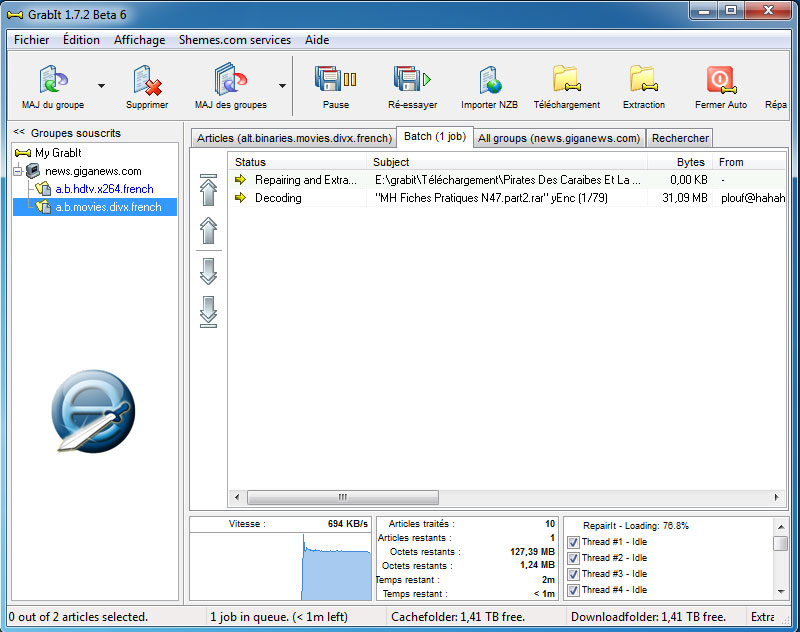This screenshot has height=632, width=800.
Task: Click the arrow icon beside Repairing status
Action: [240, 180]
